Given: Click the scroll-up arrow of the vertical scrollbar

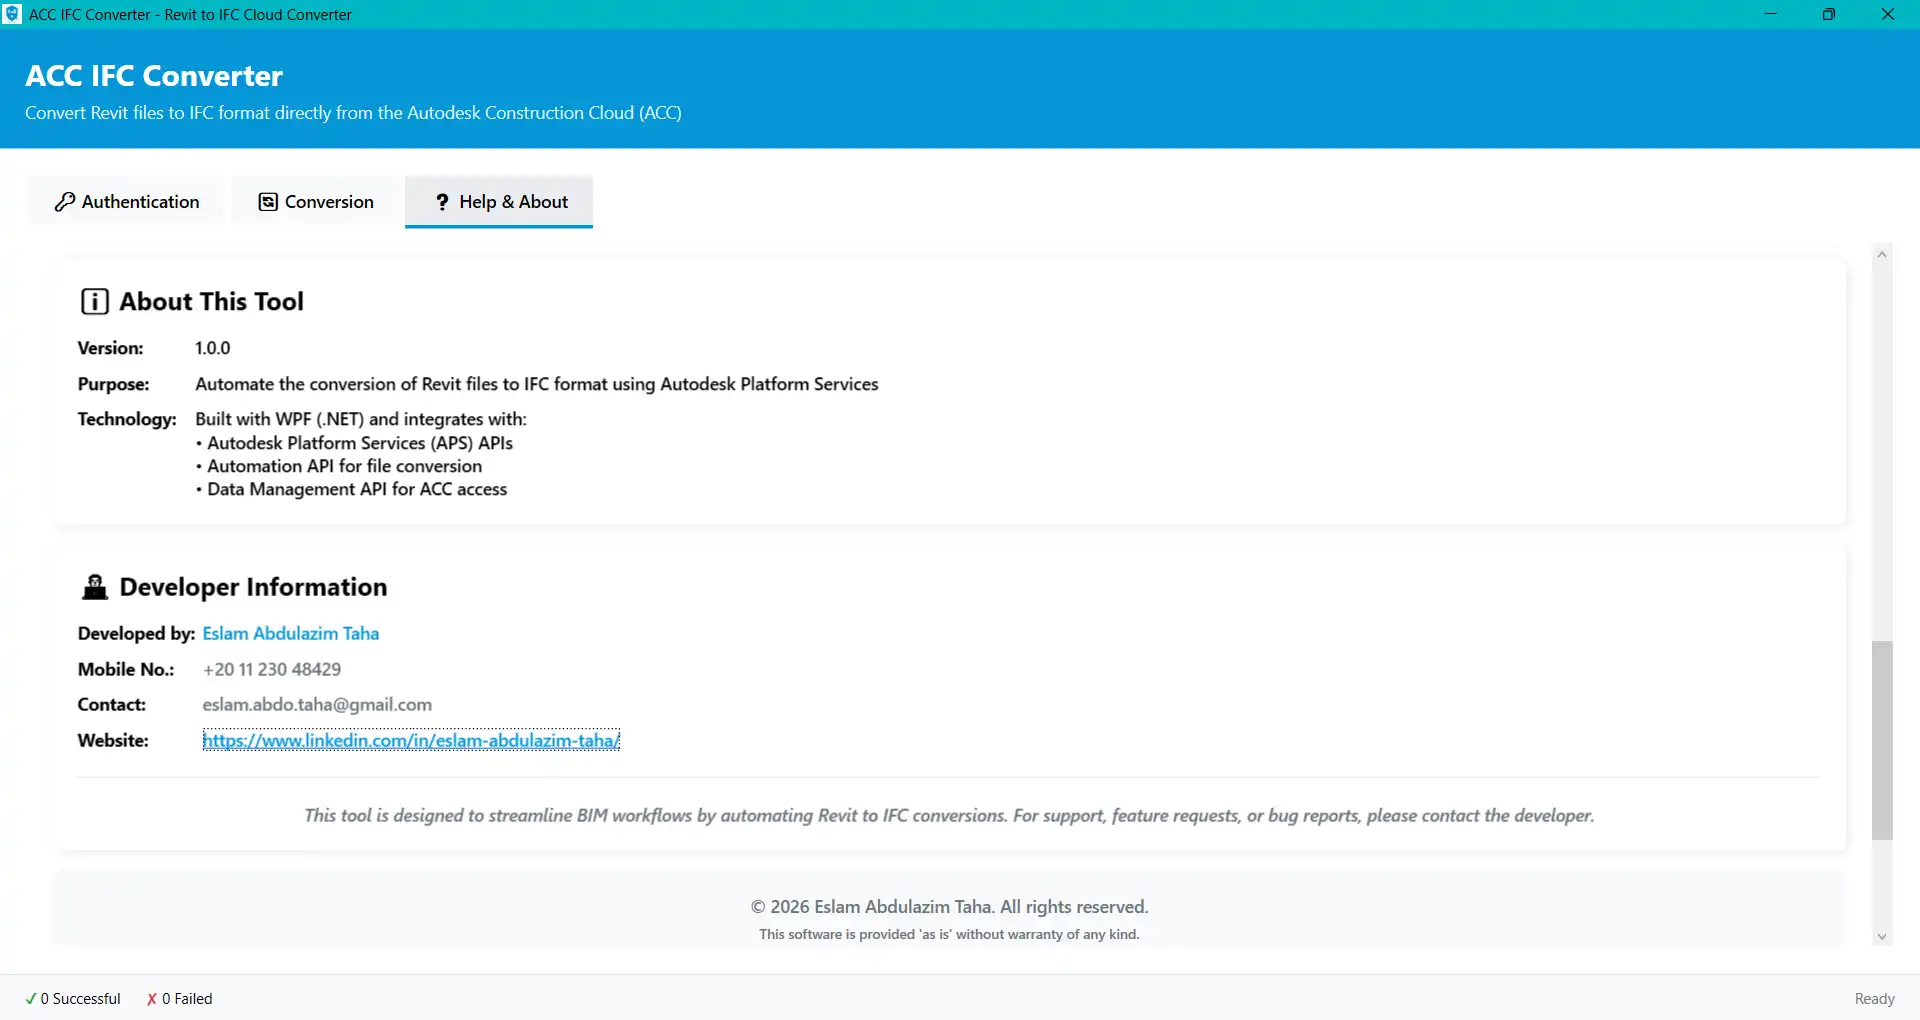Looking at the screenshot, I should [1882, 253].
